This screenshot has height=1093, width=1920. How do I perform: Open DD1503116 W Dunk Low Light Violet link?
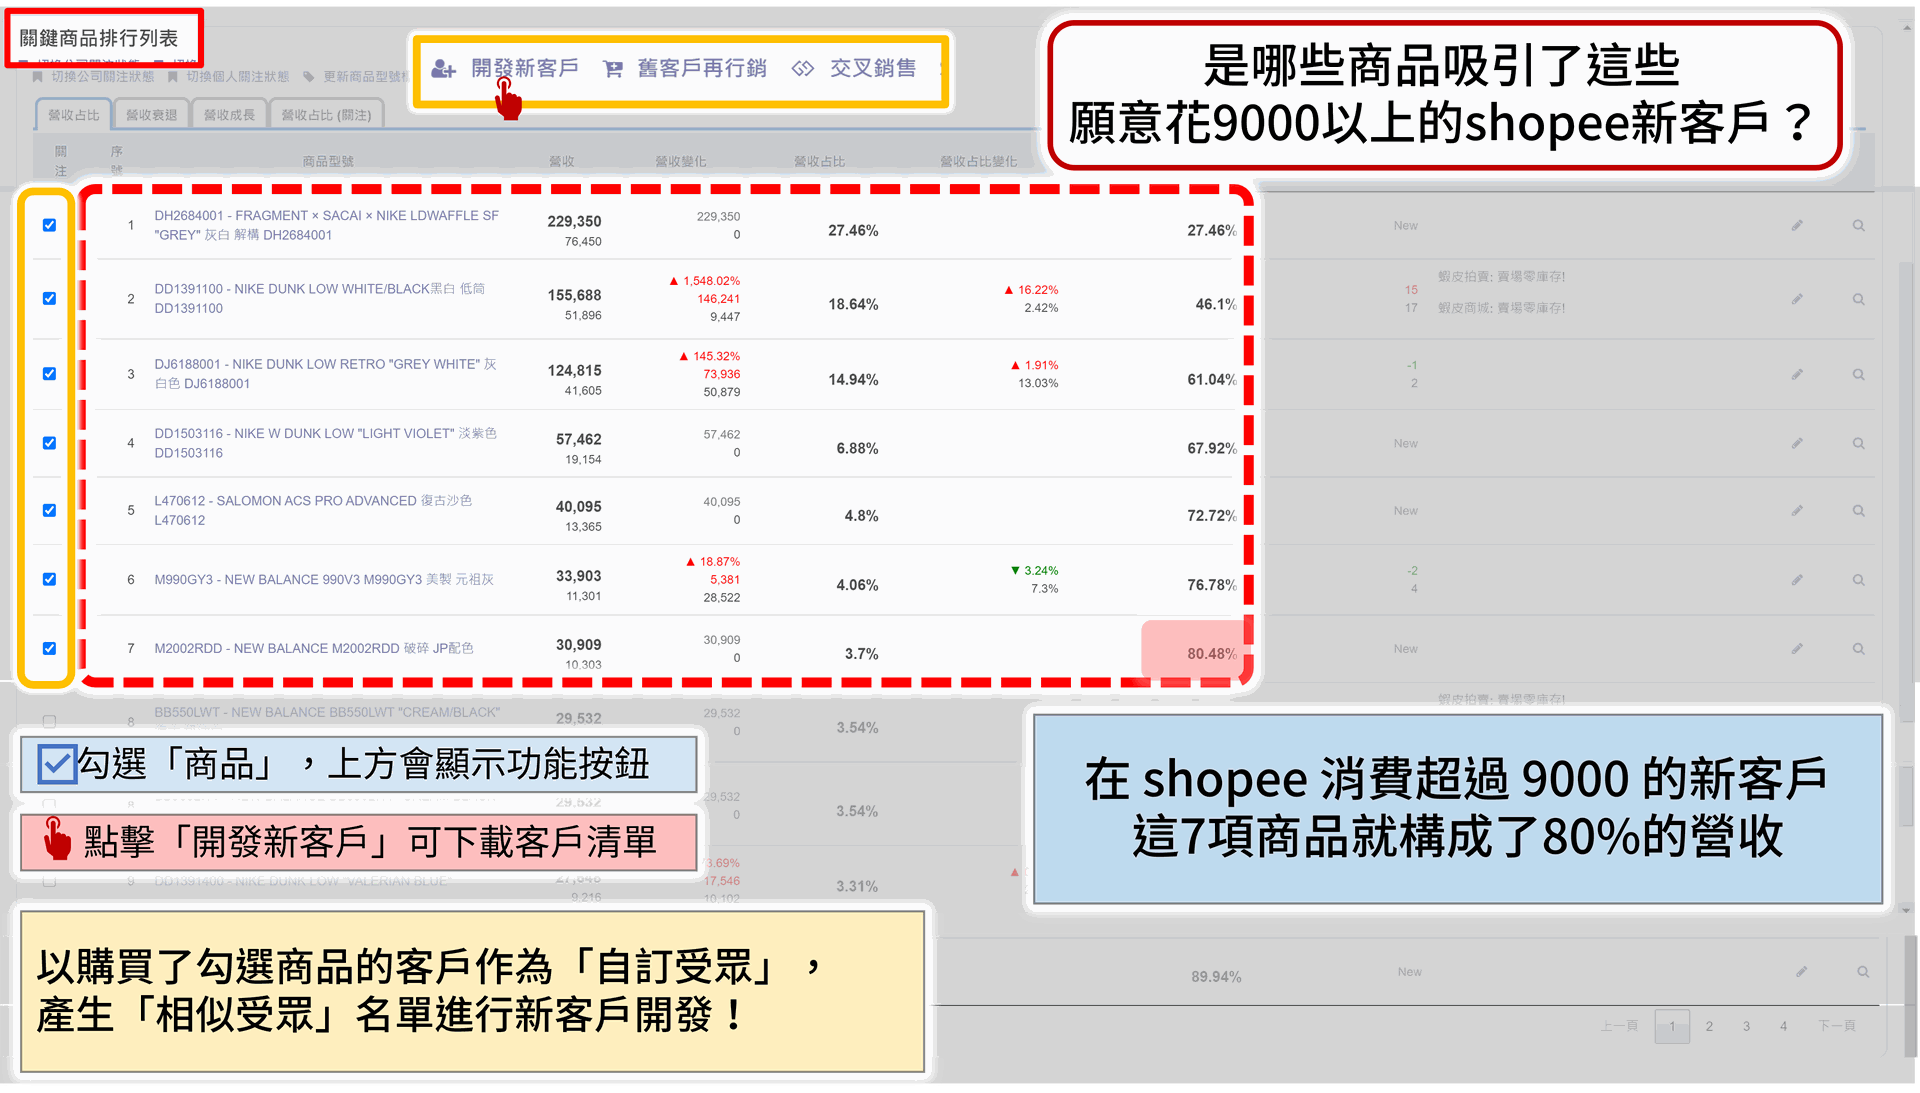click(325, 442)
